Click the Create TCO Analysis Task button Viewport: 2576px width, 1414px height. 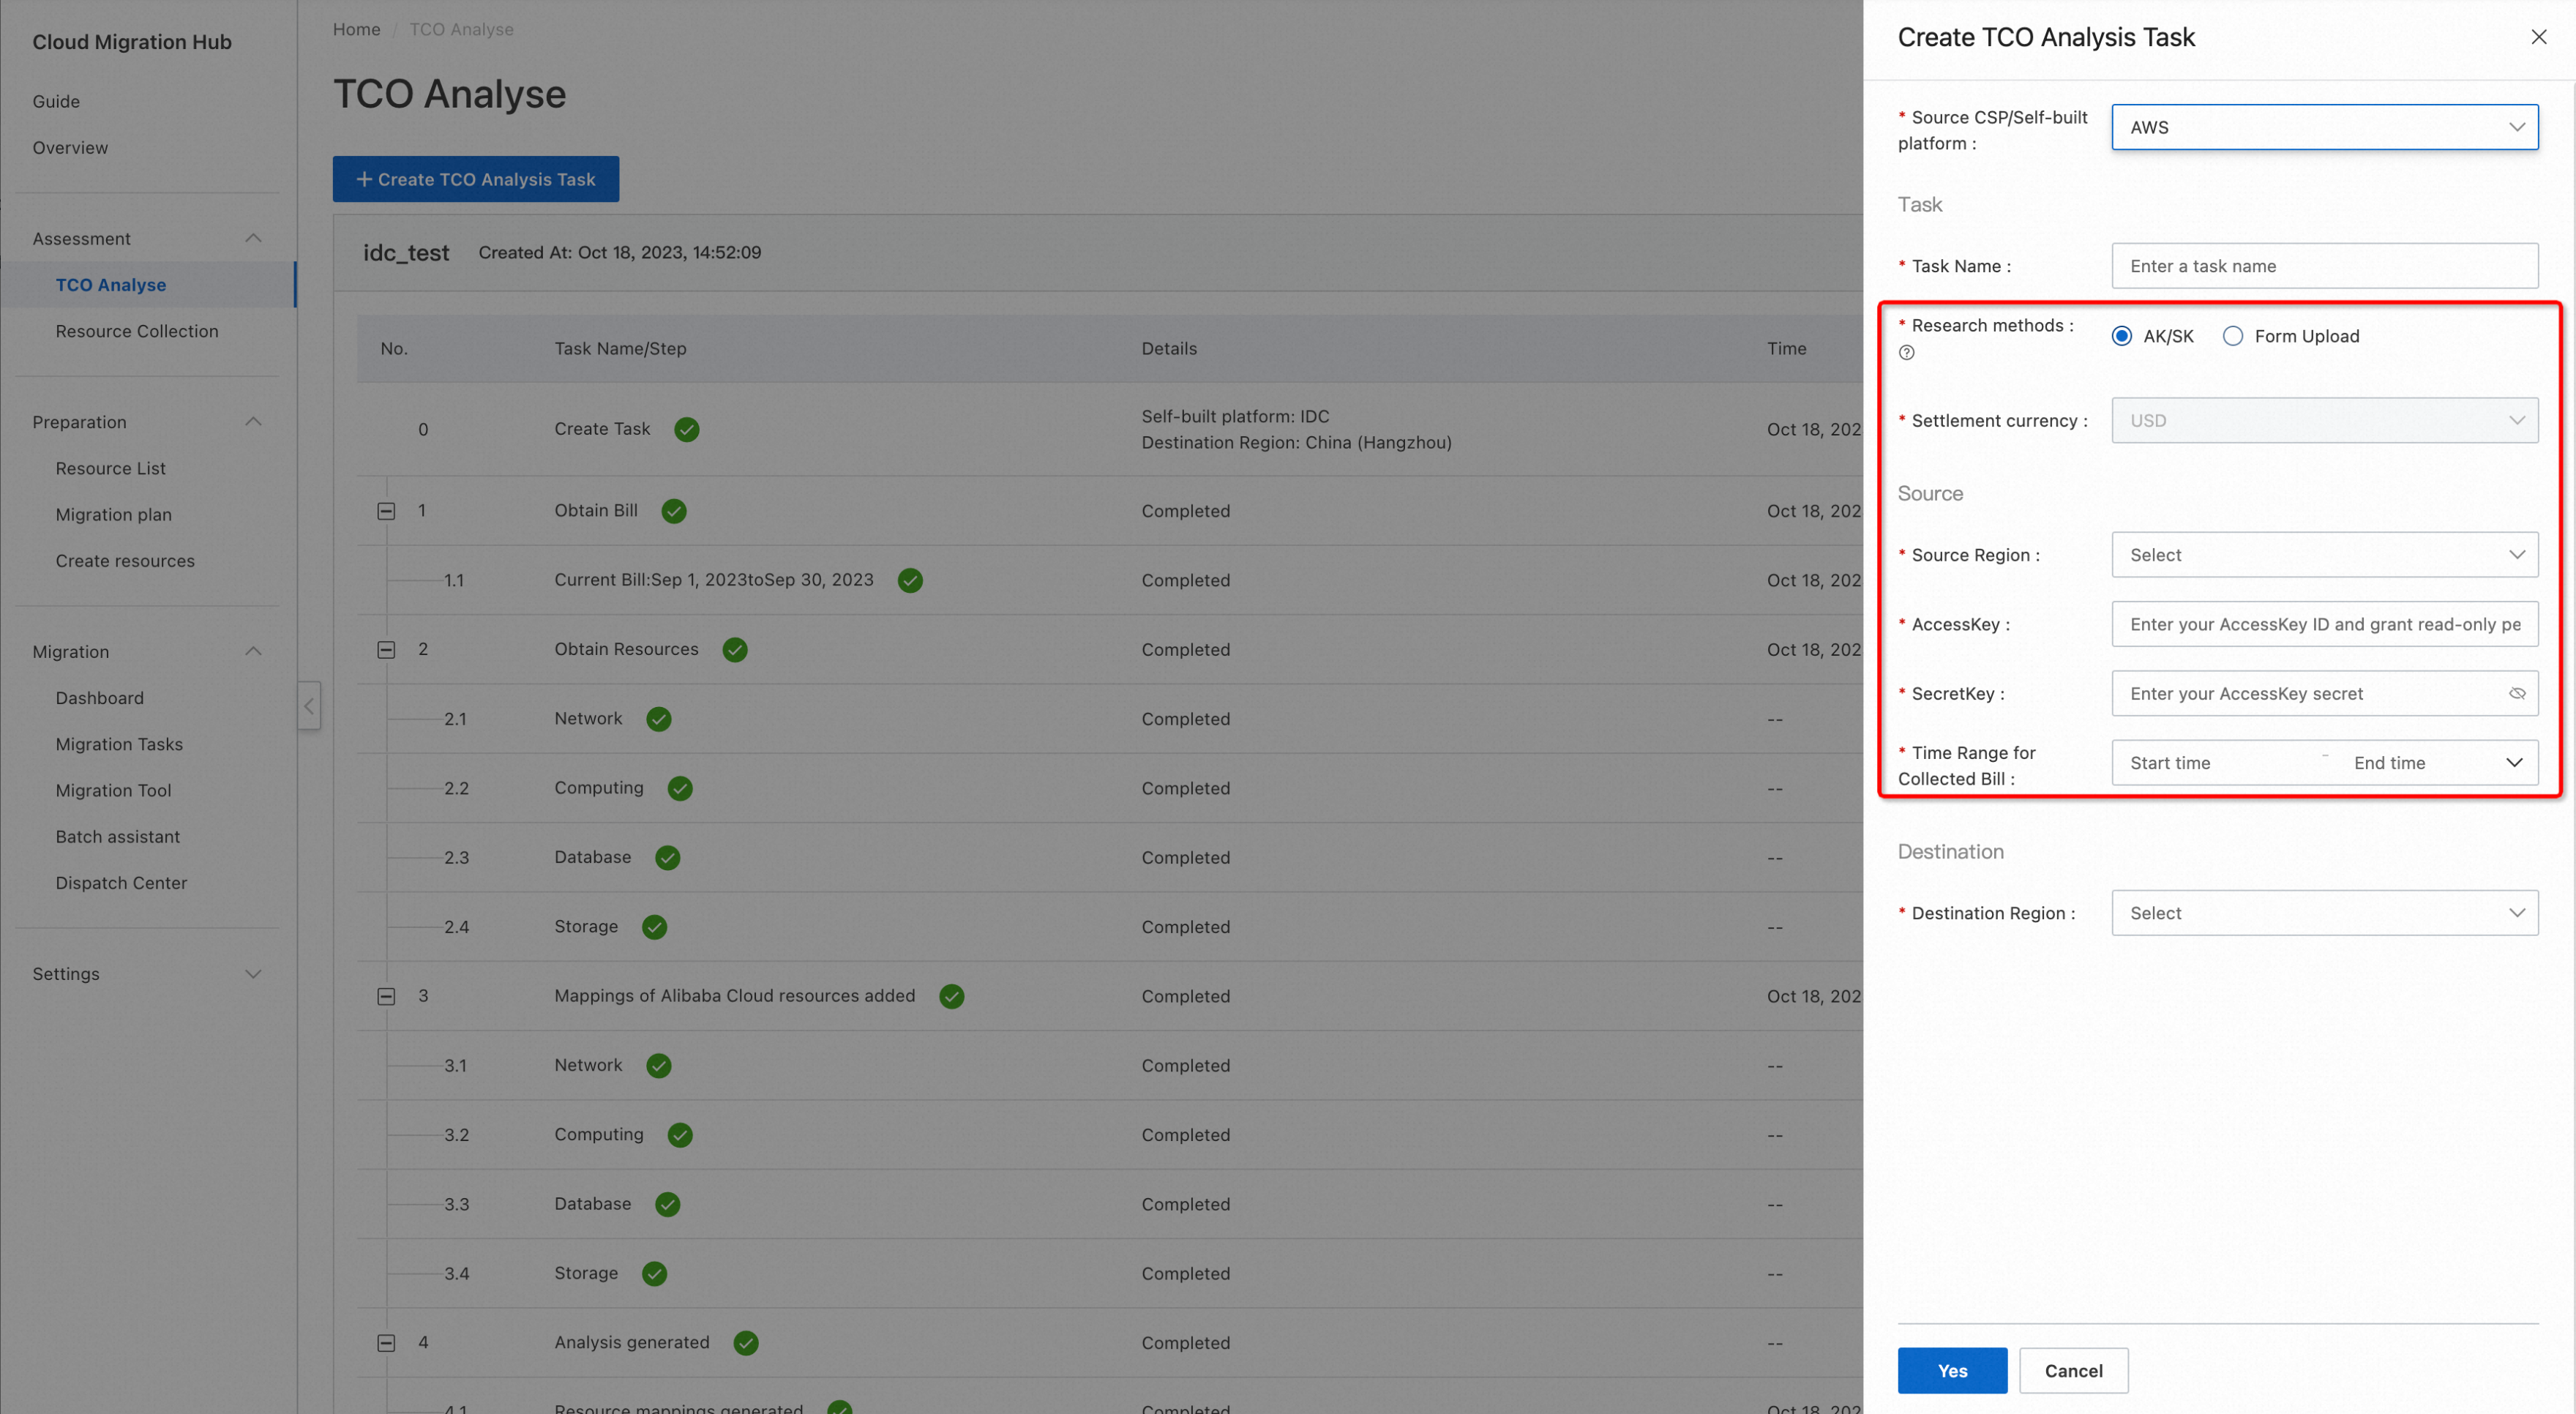pos(476,179)
